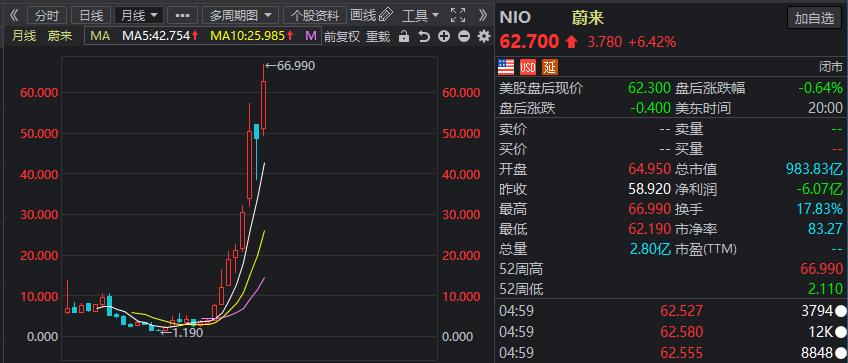The width and height of the screenshot is (848, 363).
Task: Undo chart change with back arrow
Action: point(424,36)
